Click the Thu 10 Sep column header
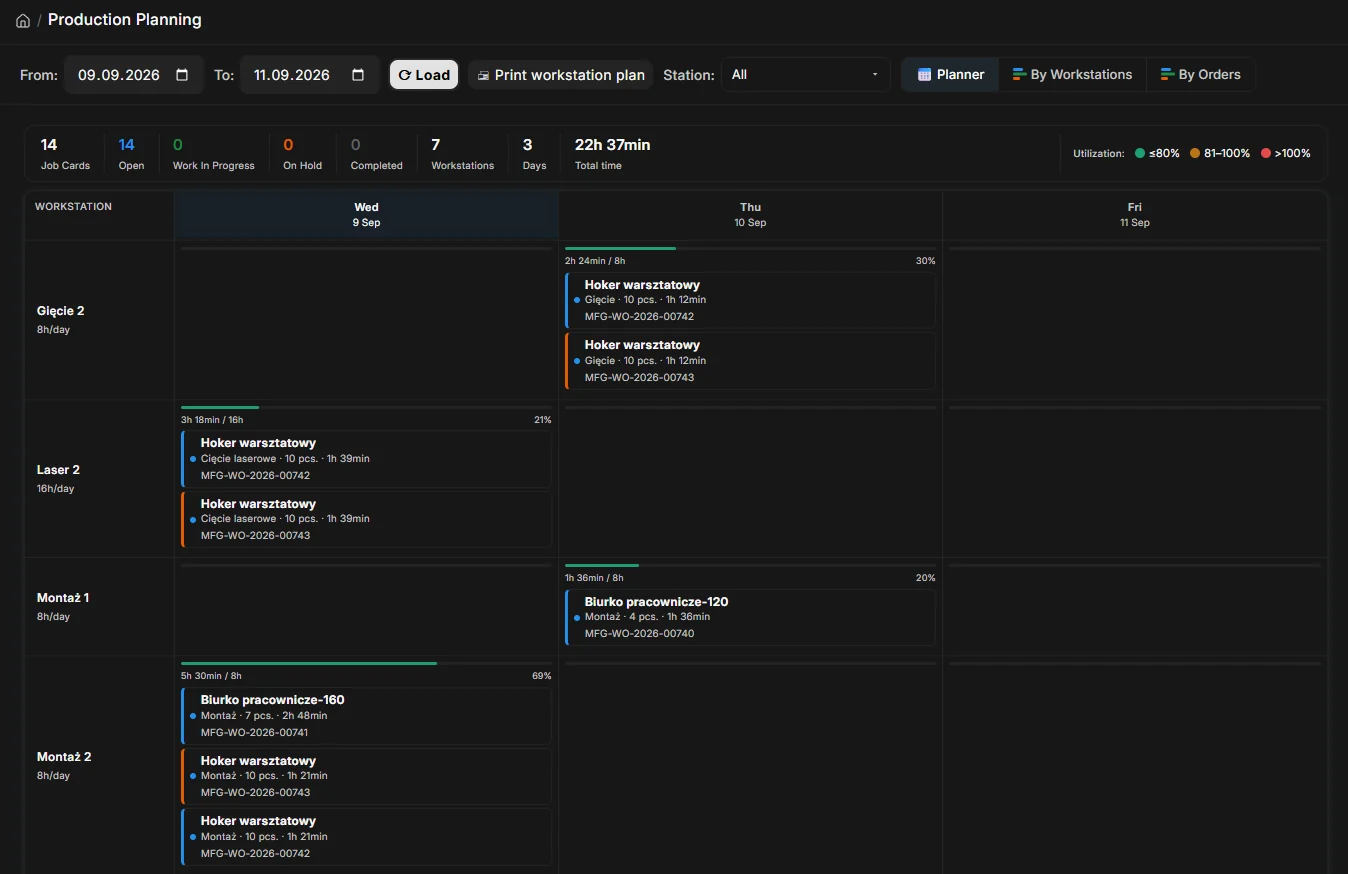Viewport: 1348px width, 874px height. (750, 215)
